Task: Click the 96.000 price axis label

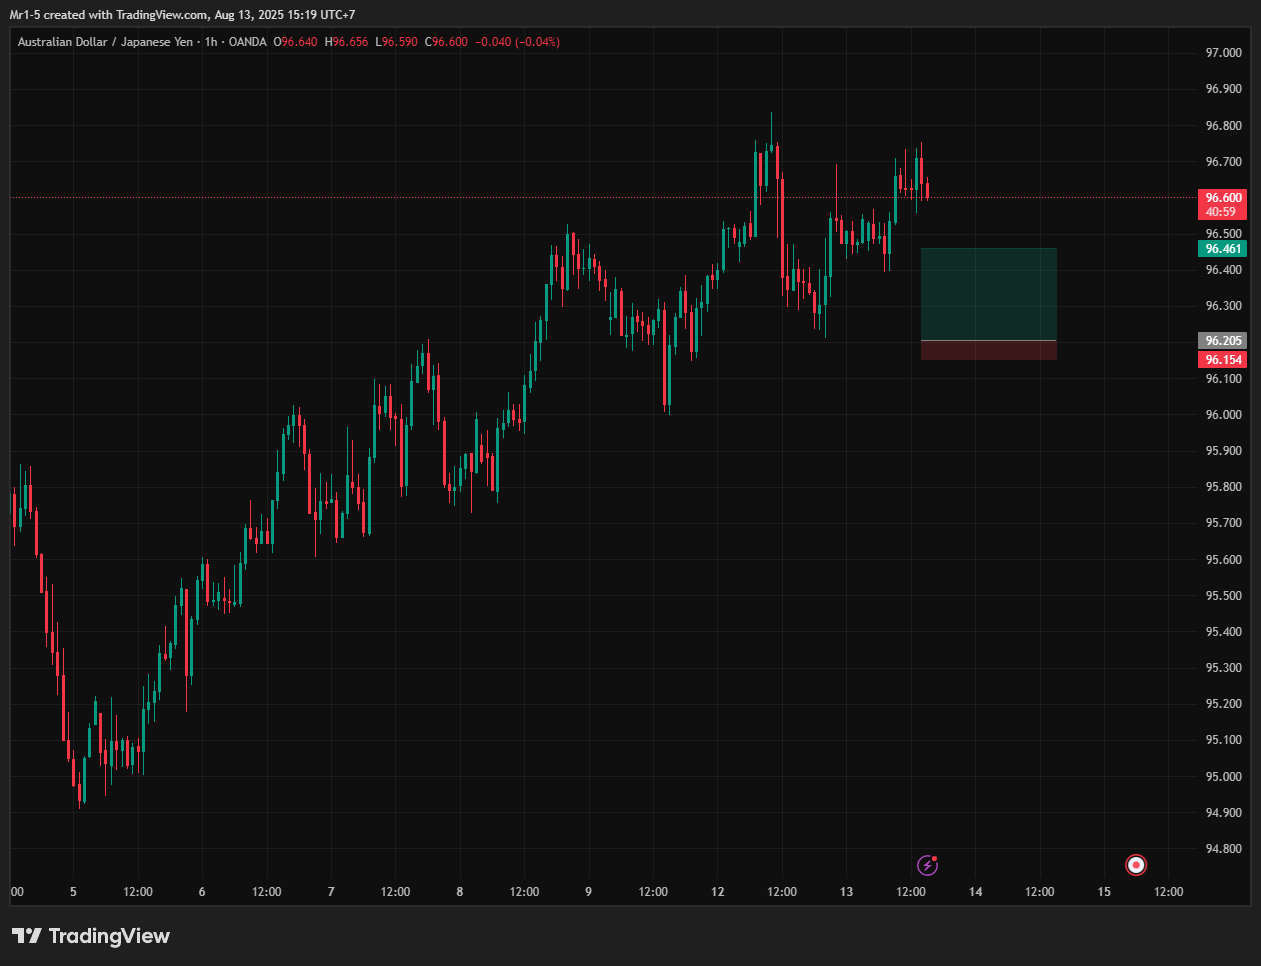Action: click(x=1223, y=415)
